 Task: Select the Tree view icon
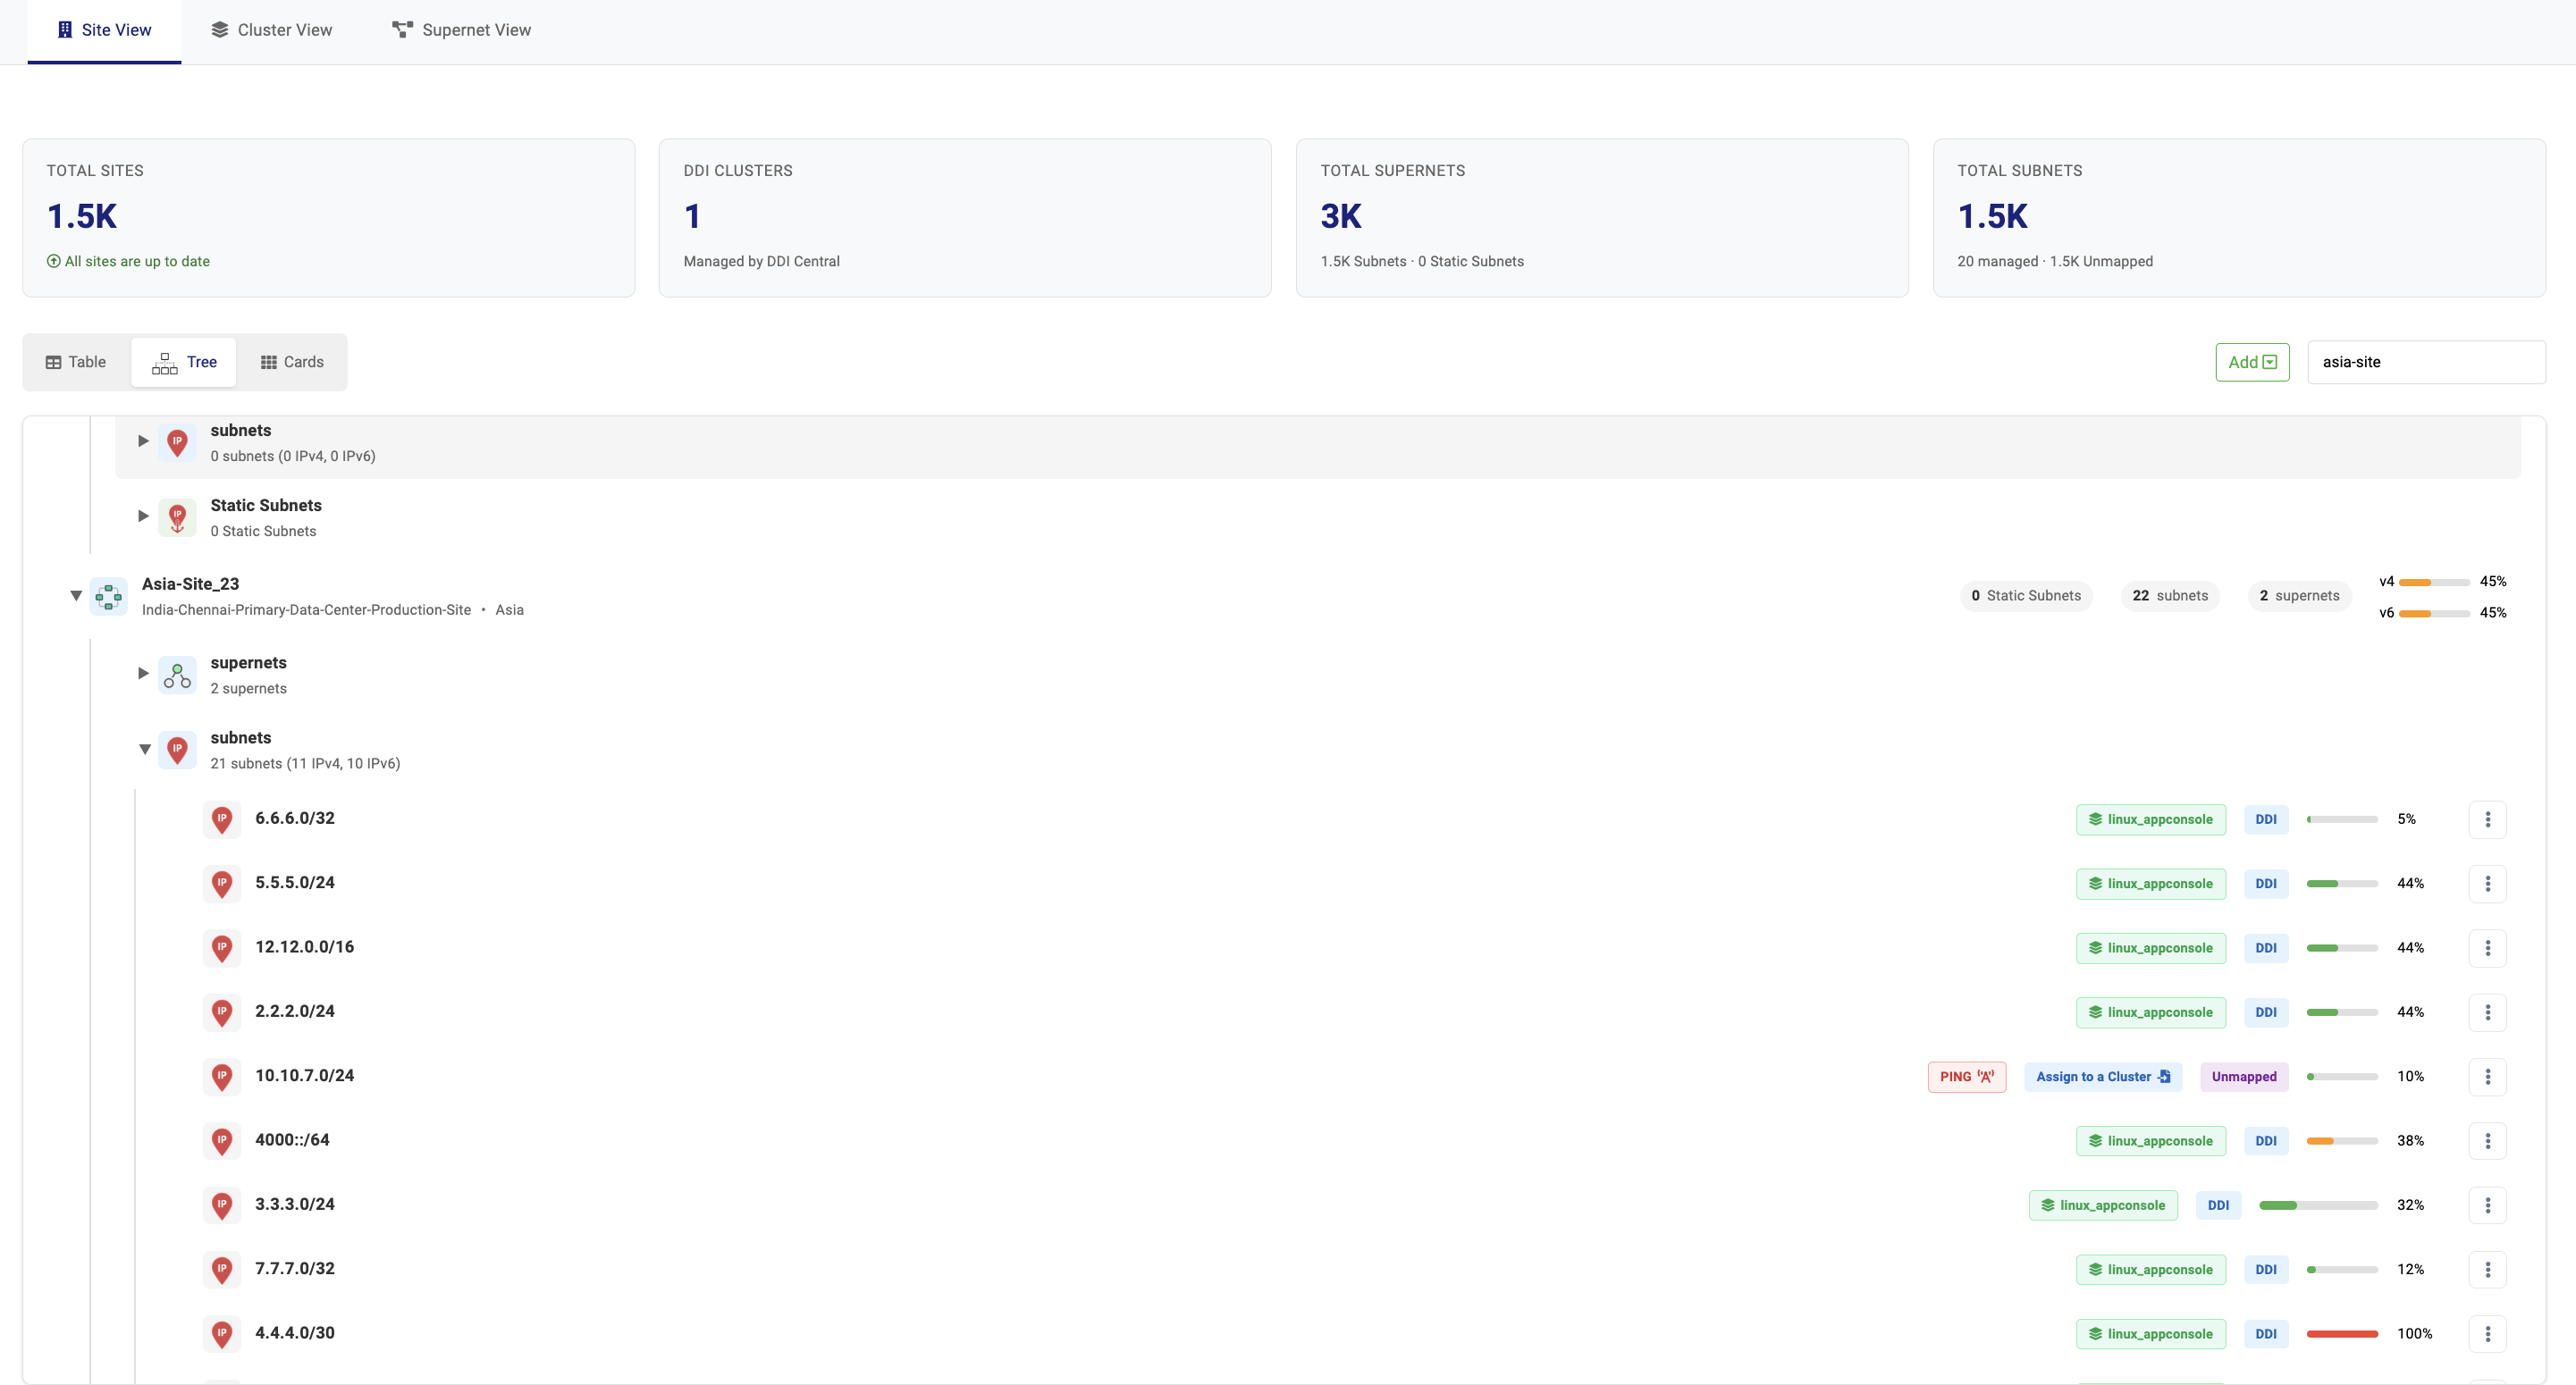(x=165, y=362)
